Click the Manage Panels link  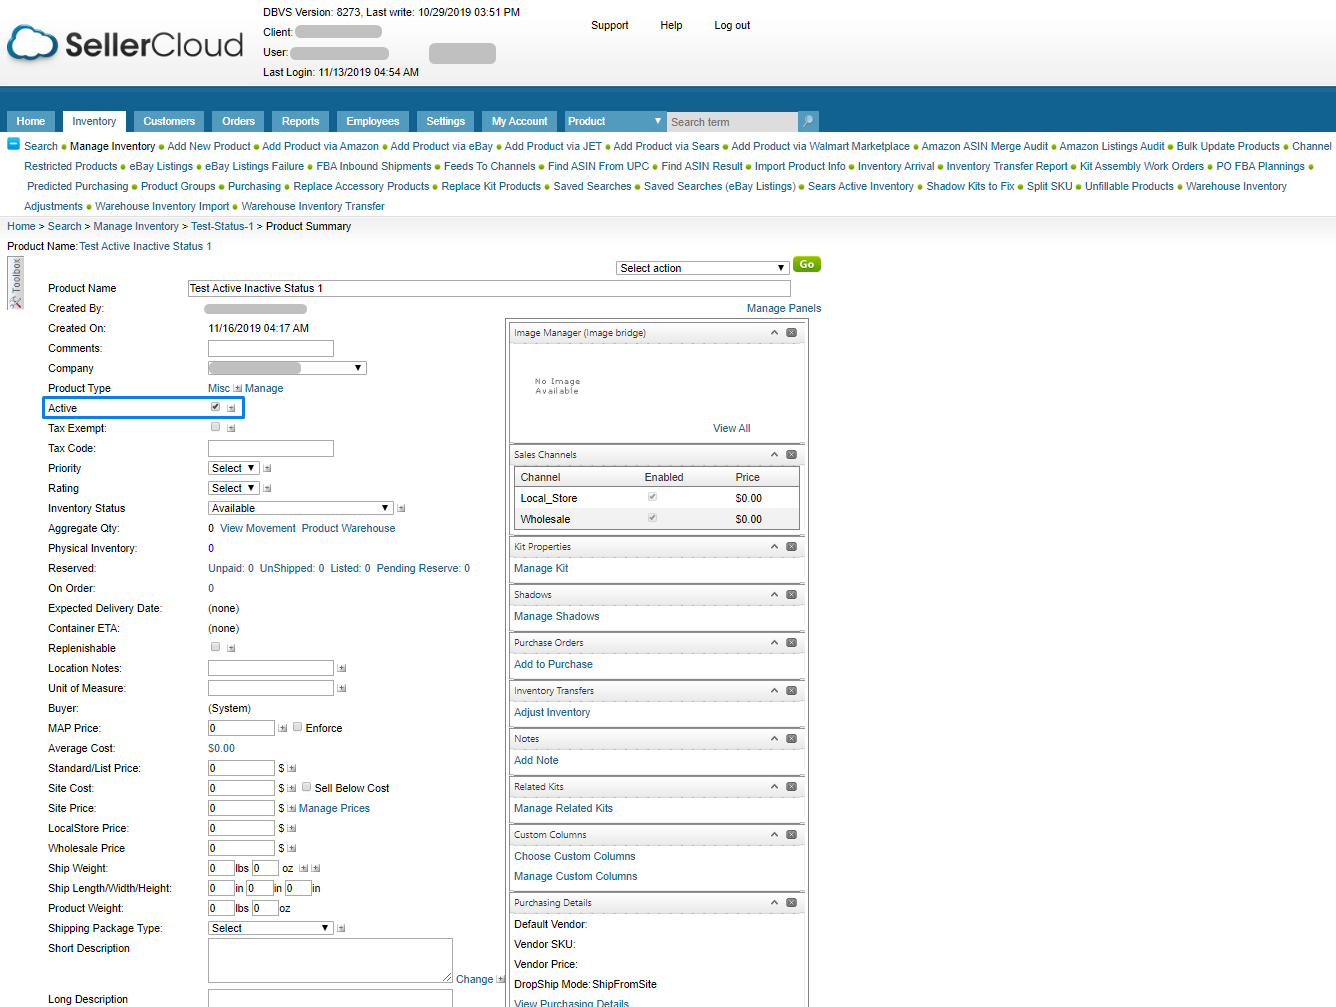[x=784, y=309]
